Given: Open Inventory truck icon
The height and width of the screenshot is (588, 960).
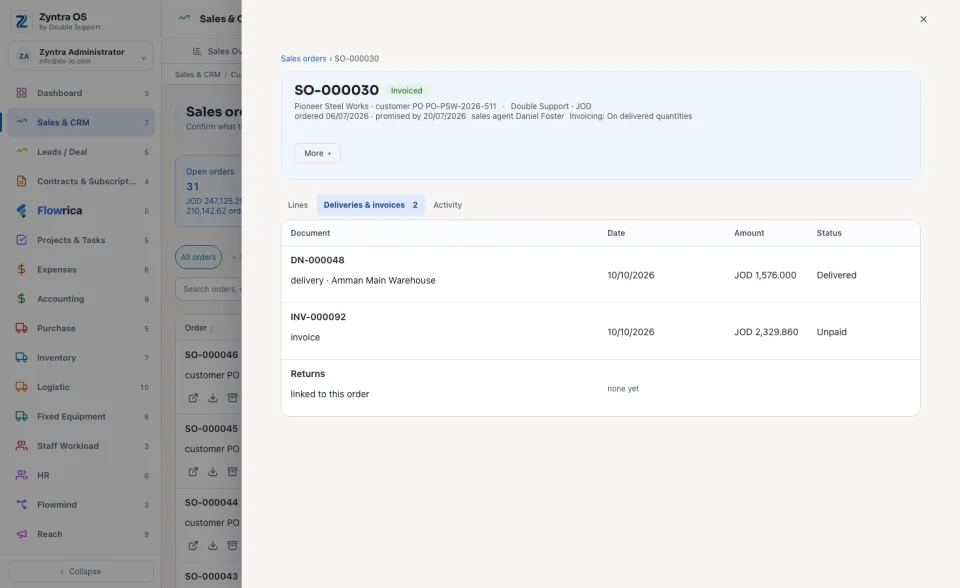Looking at the screenshot, I should pyautogui.click(x=21, y=357).
